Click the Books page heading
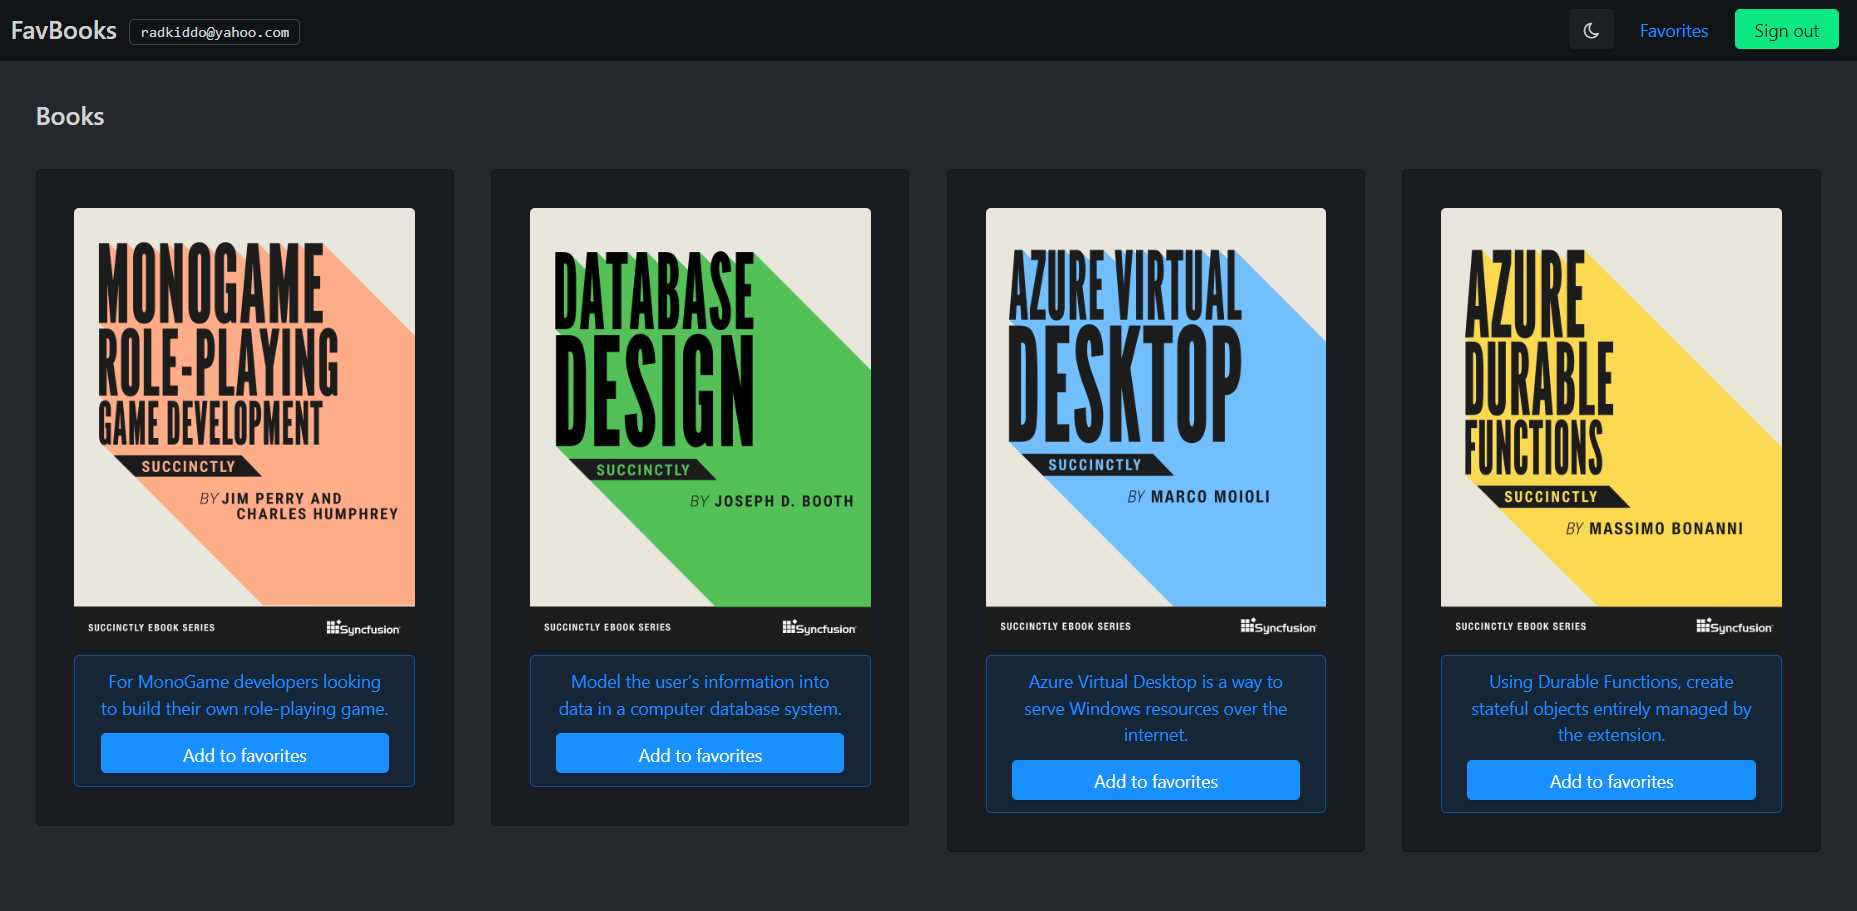This screenshot has width=1857, height=911. [x=70, y=116]
